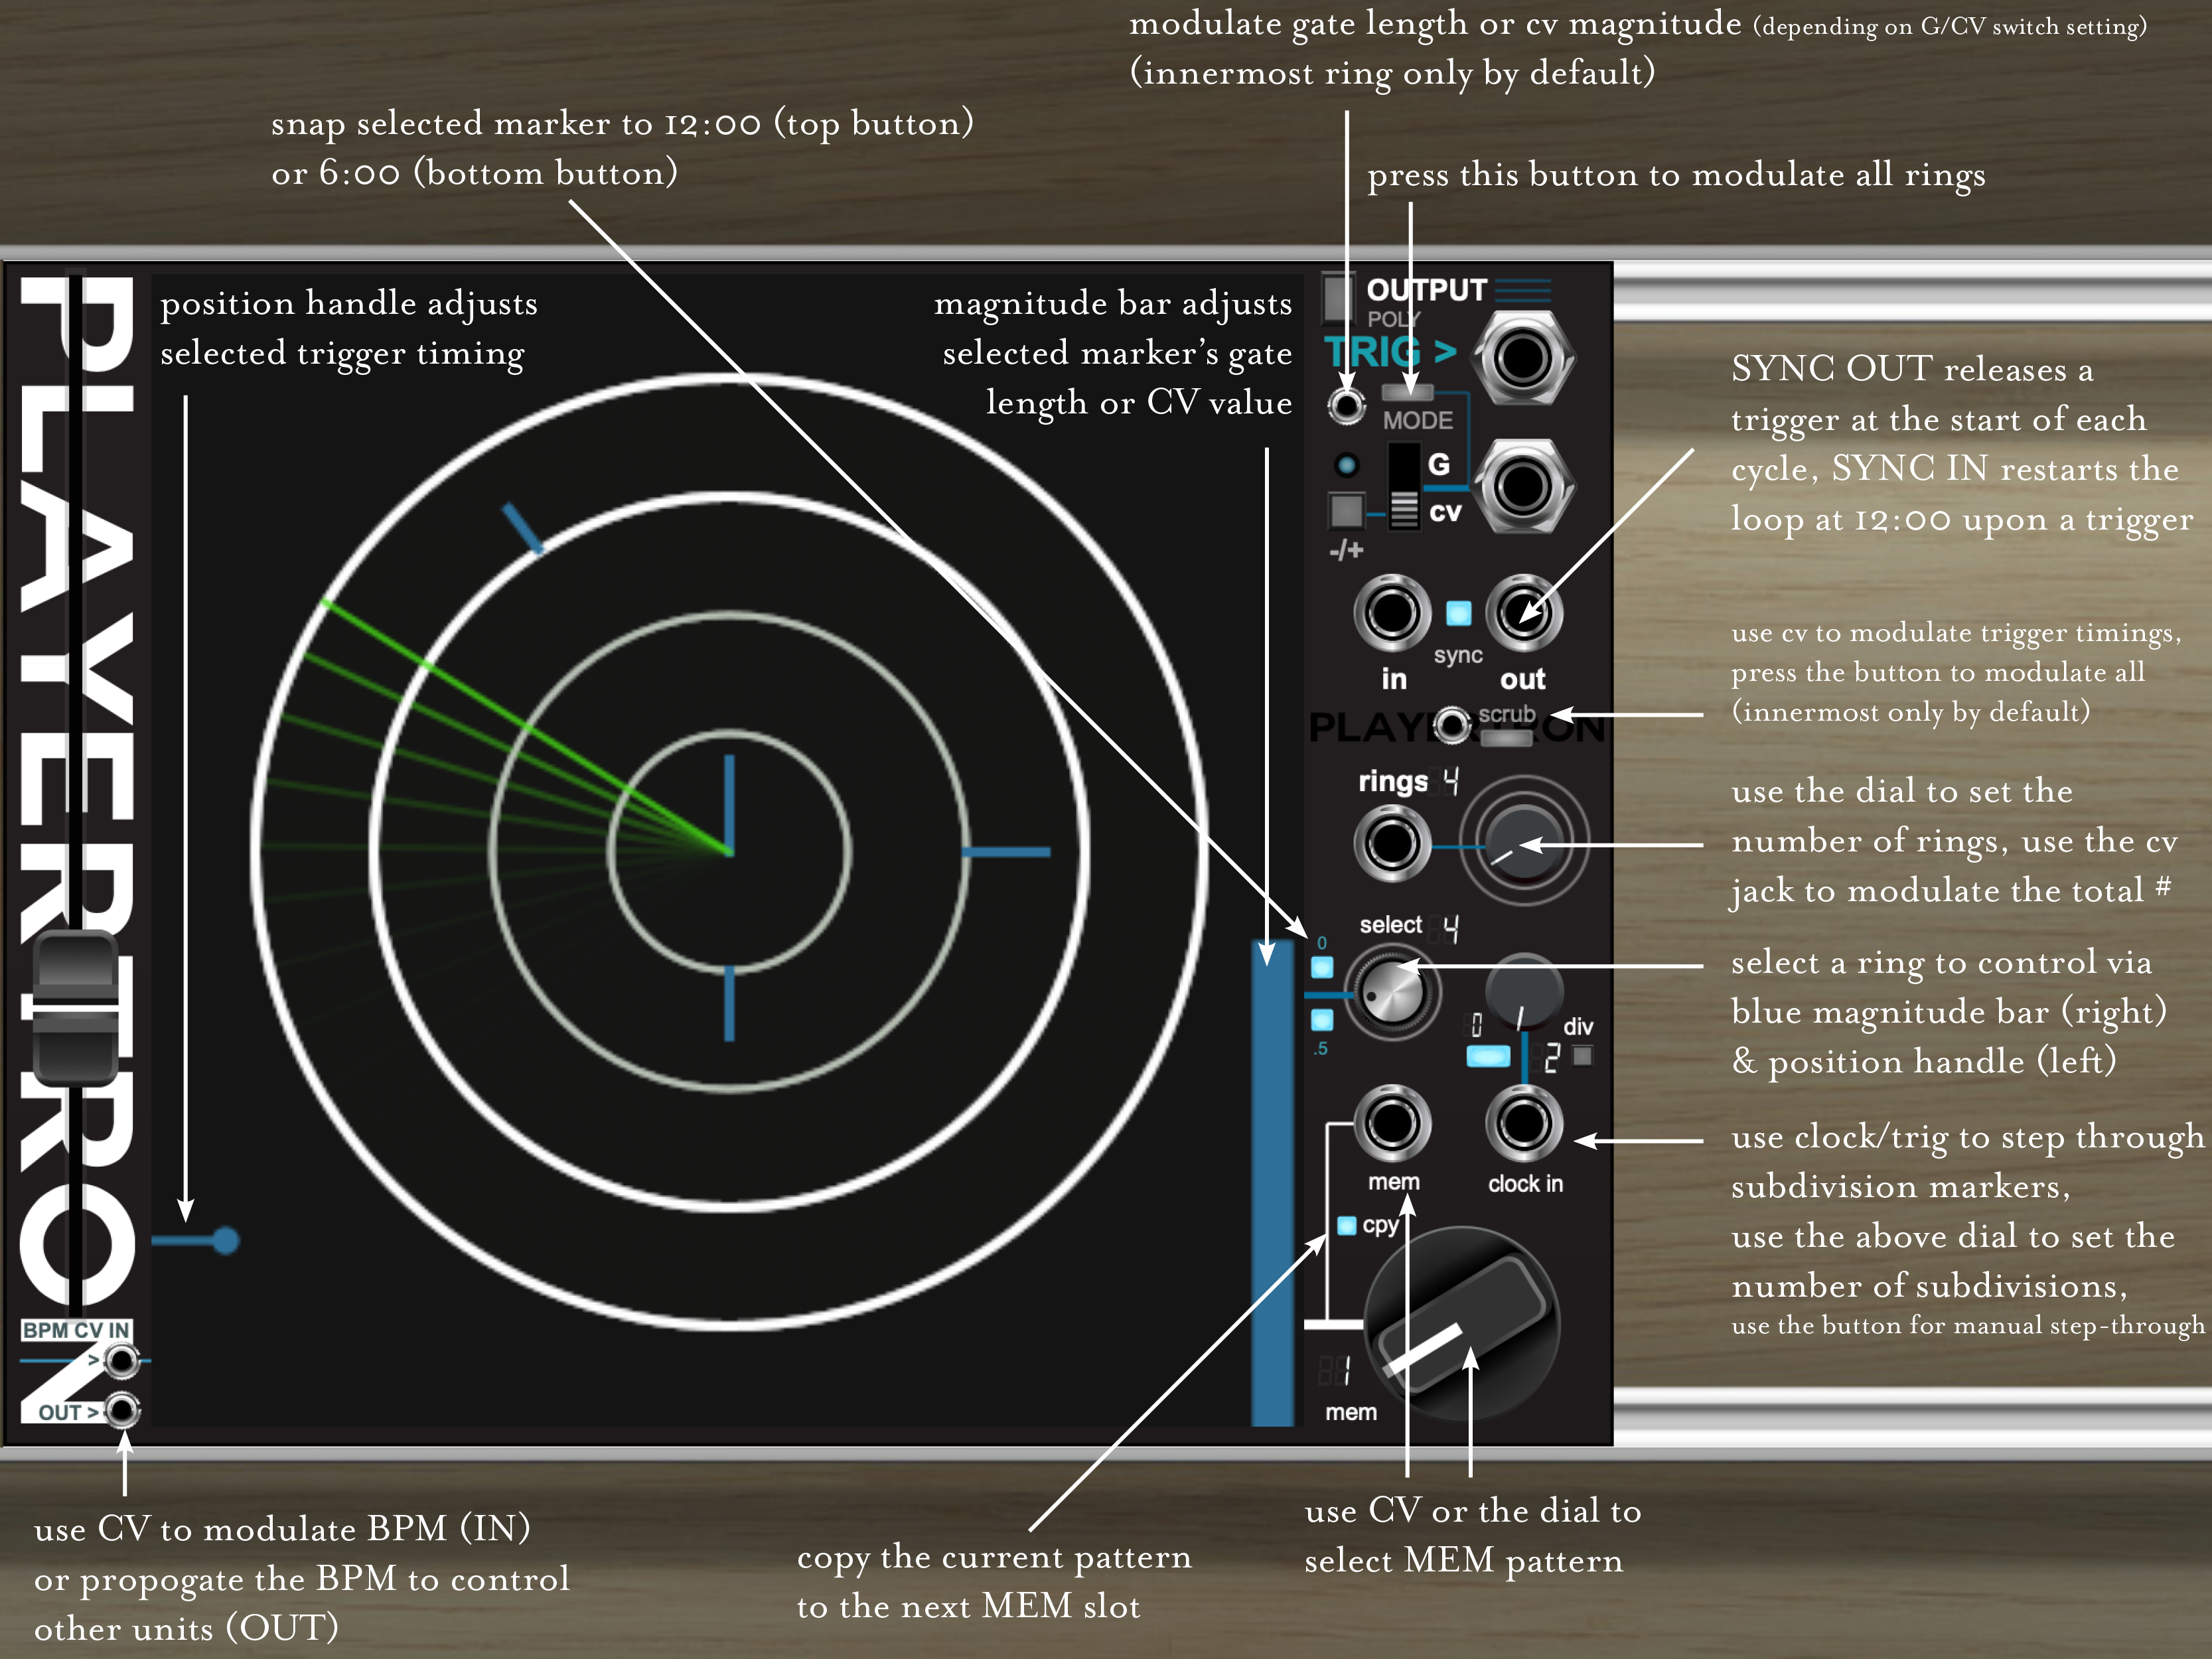Click the BPM CV IN jack
This screenshot has height=1659, width=2212.
click(x=122, y=1360)
